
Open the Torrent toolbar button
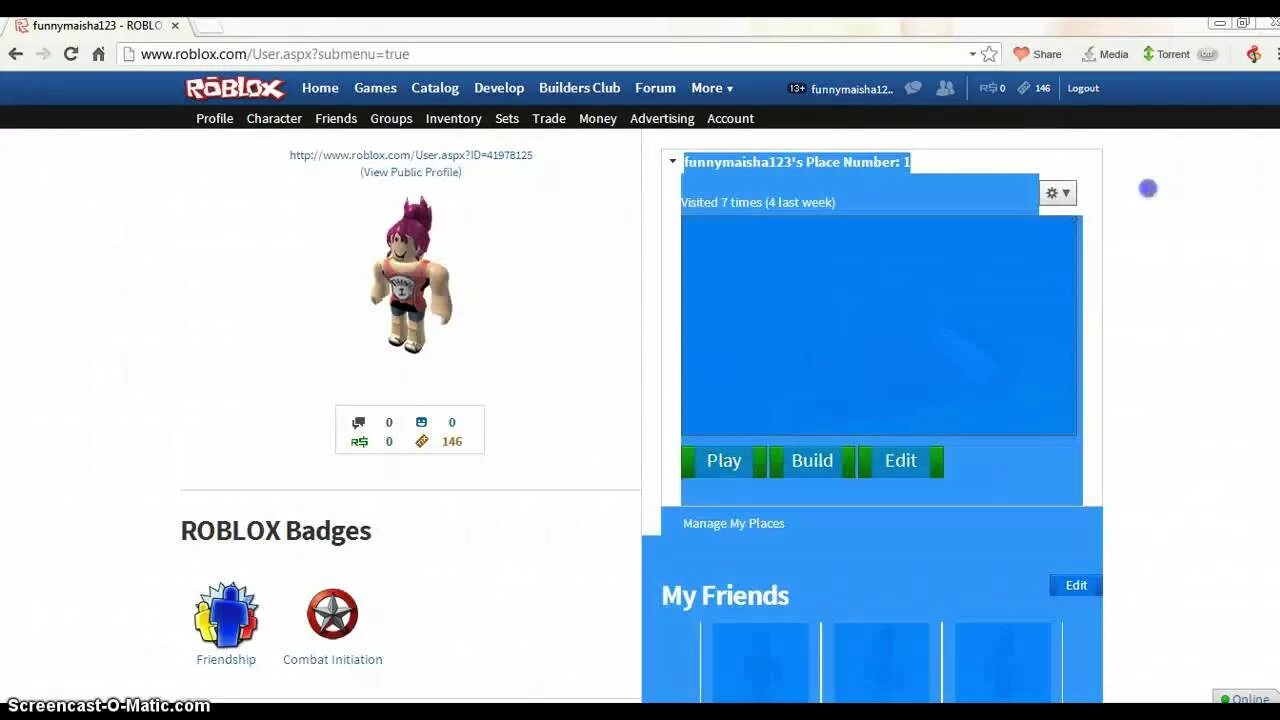(x=1166, y=54)
